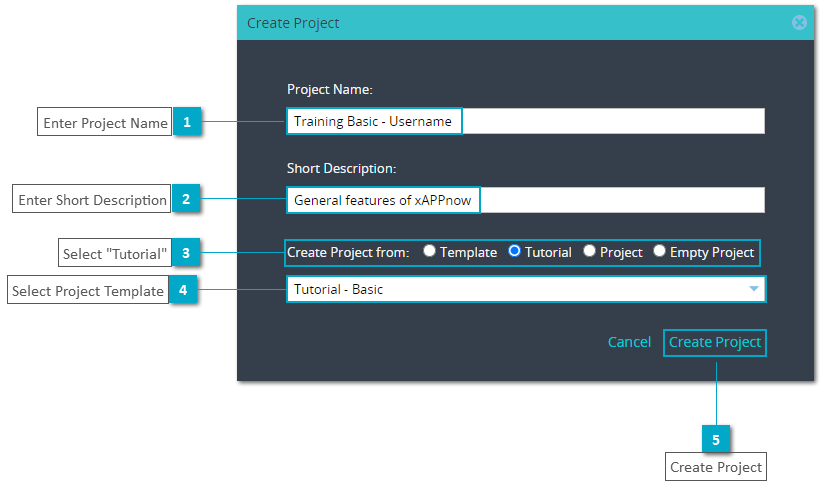The width and height of the screenshot is (823, 493).
Task: Click the 'Create Project from:' label
Action: click(x=348, y=253)
